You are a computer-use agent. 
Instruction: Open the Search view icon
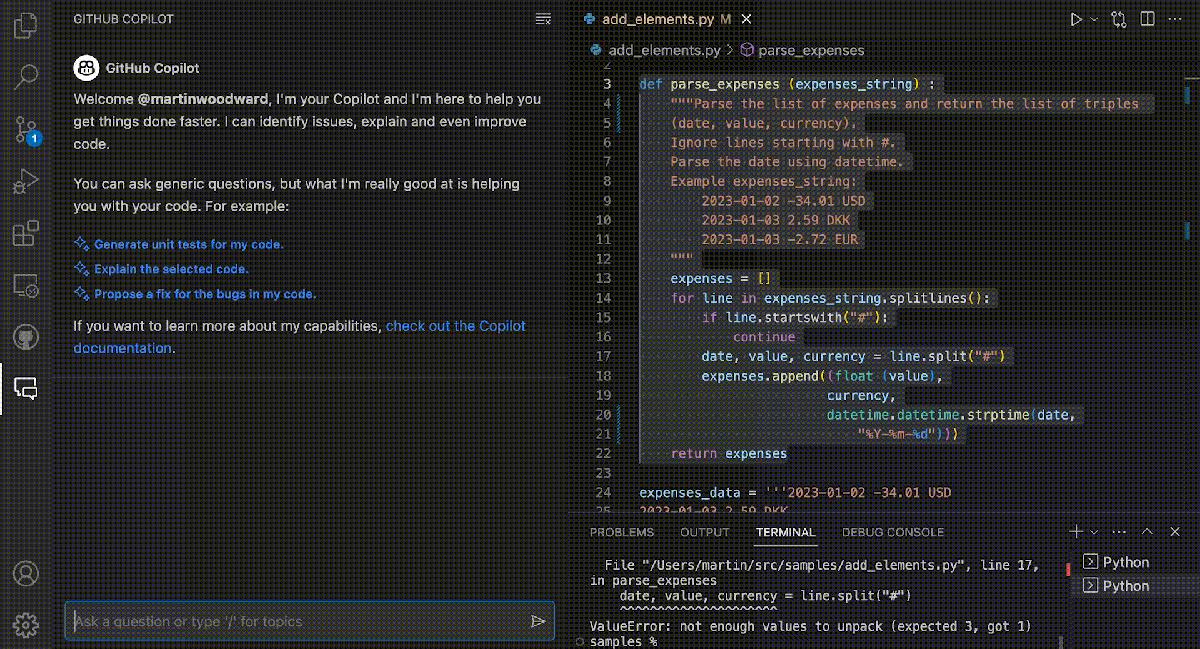click(26, 76)
